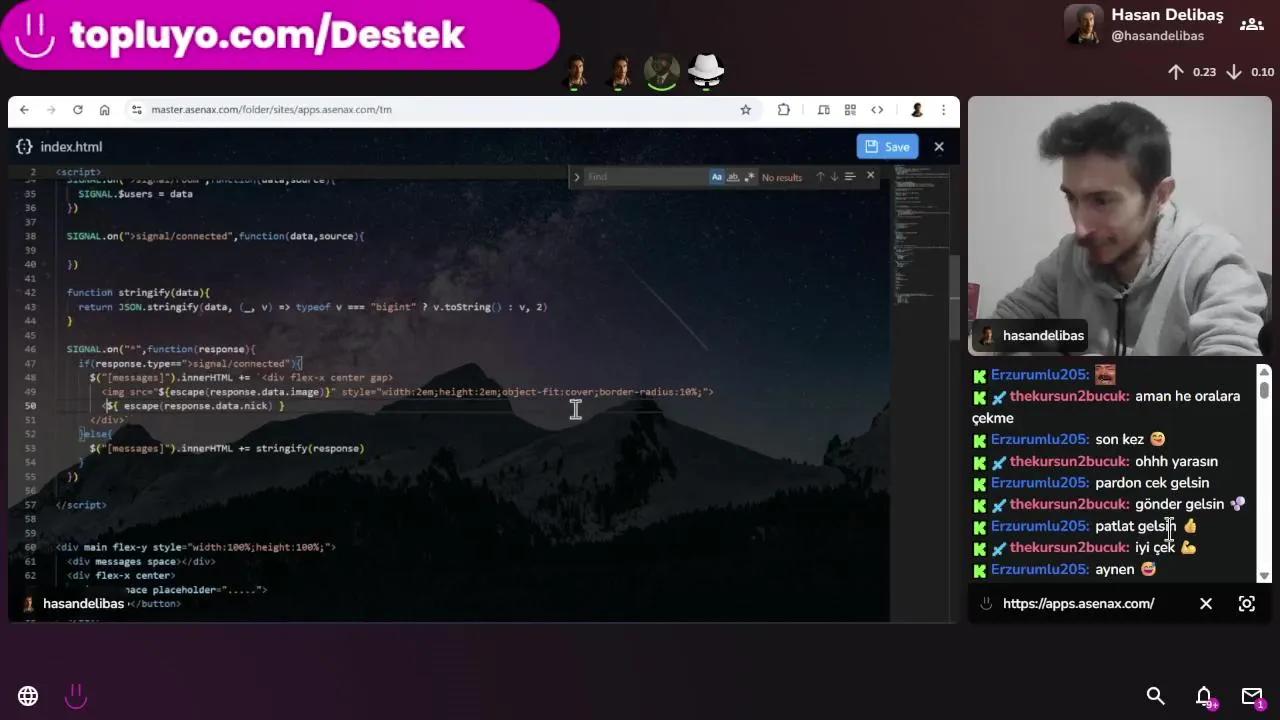Open notifications bell with 9+ badge

point(1205,697)
